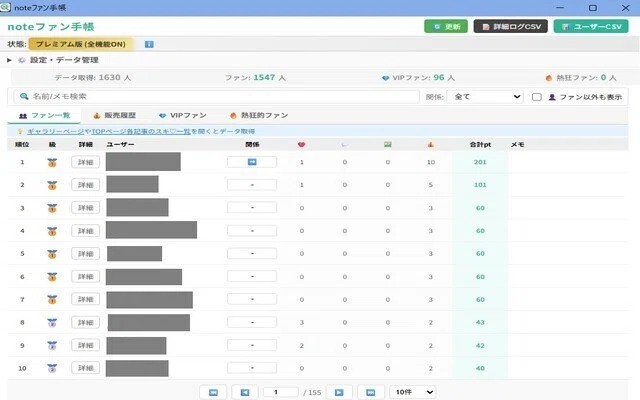Switch to the ファン一覧 tab
The height and width of the screenshot is (400, 640).
(44, 116)
